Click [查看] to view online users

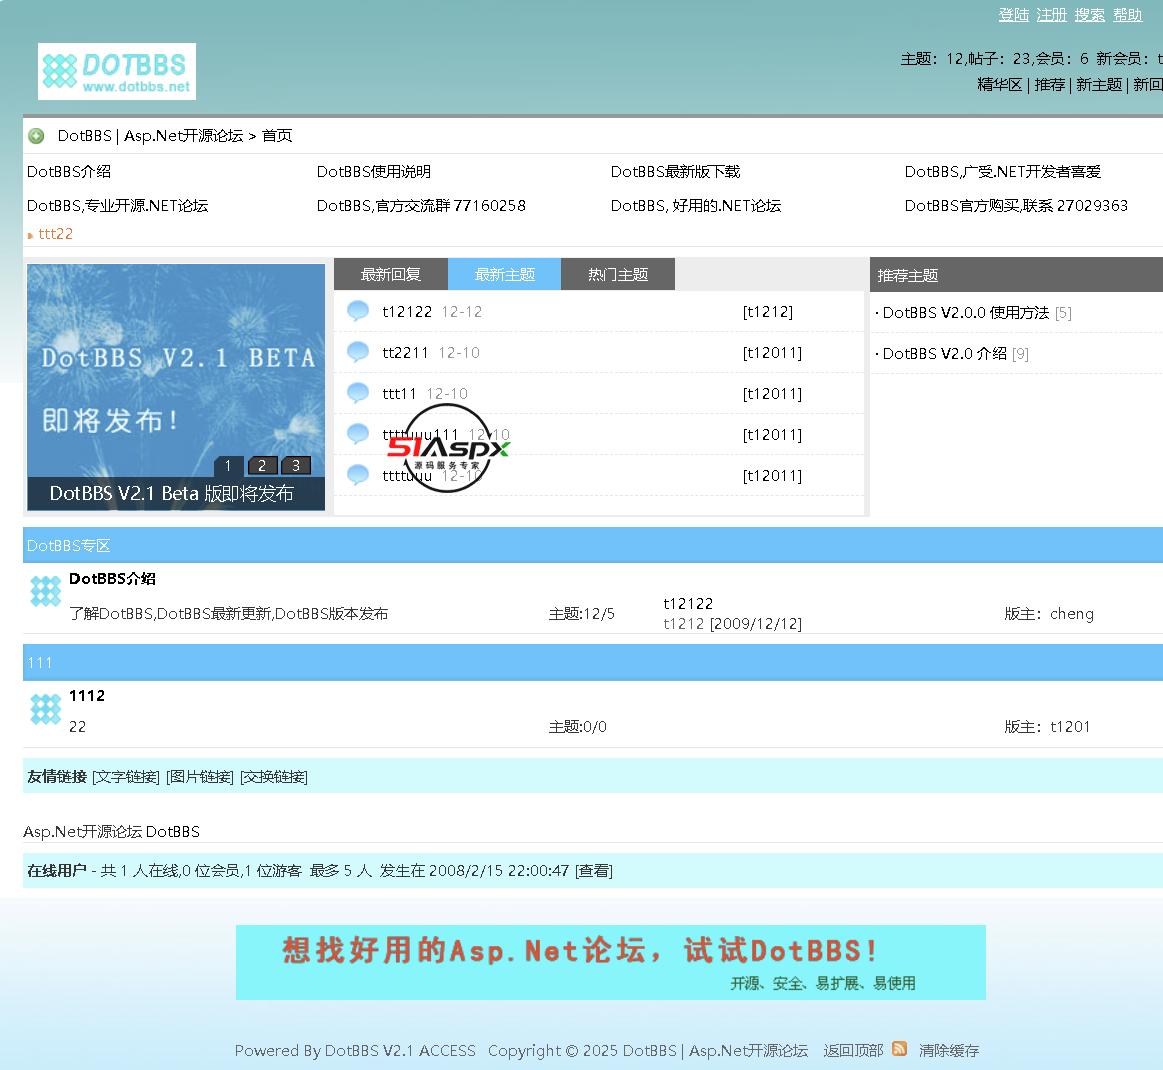click(x=593, y=871)
